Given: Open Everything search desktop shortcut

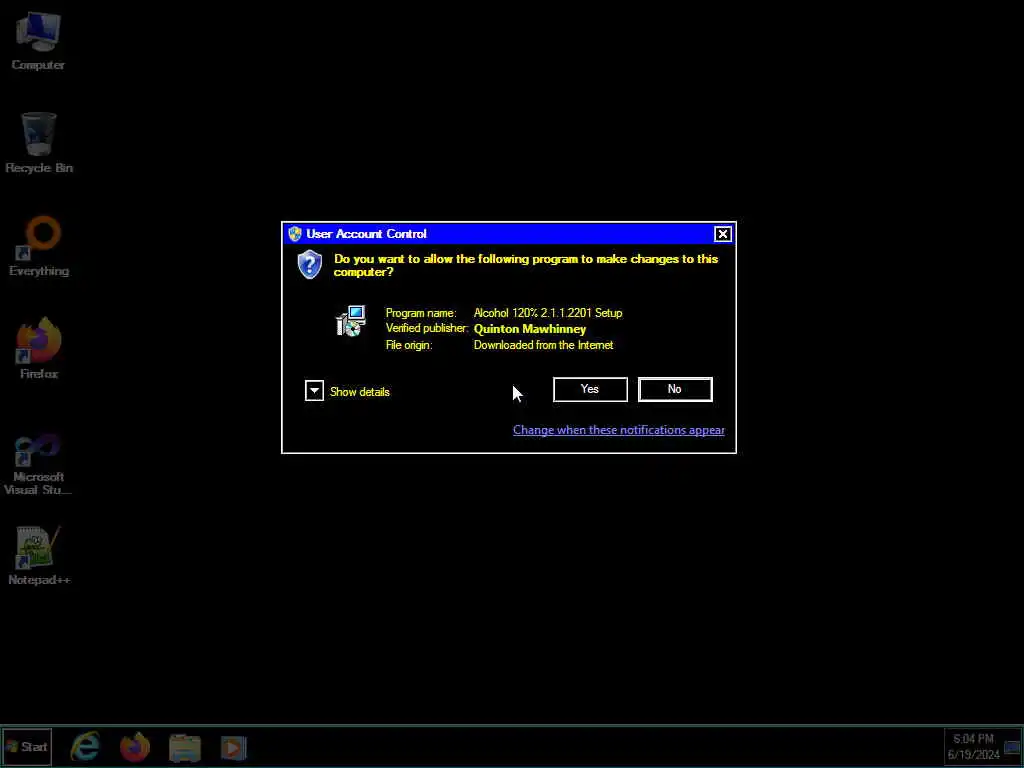Looking at the screenshot, I should (x=39, y=246).
